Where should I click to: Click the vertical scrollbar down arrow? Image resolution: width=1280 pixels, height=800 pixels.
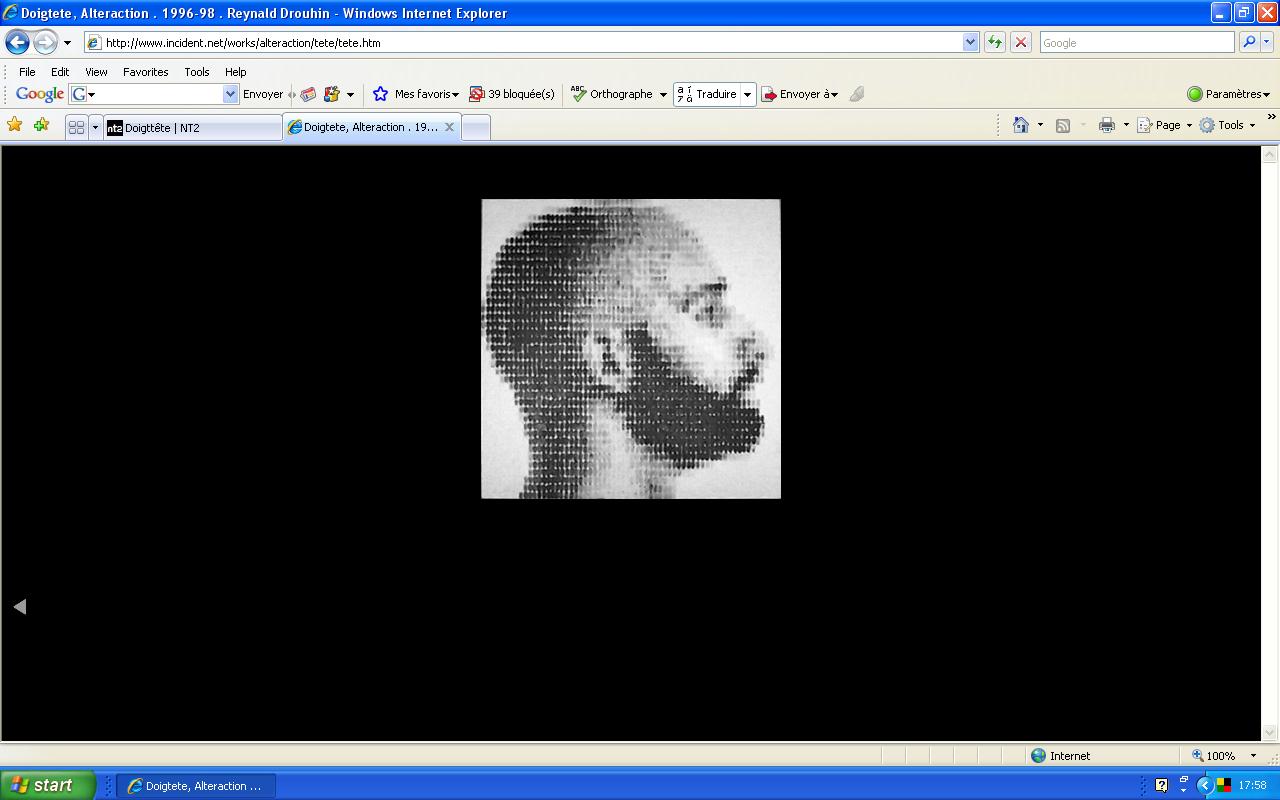coord(1270,732)
